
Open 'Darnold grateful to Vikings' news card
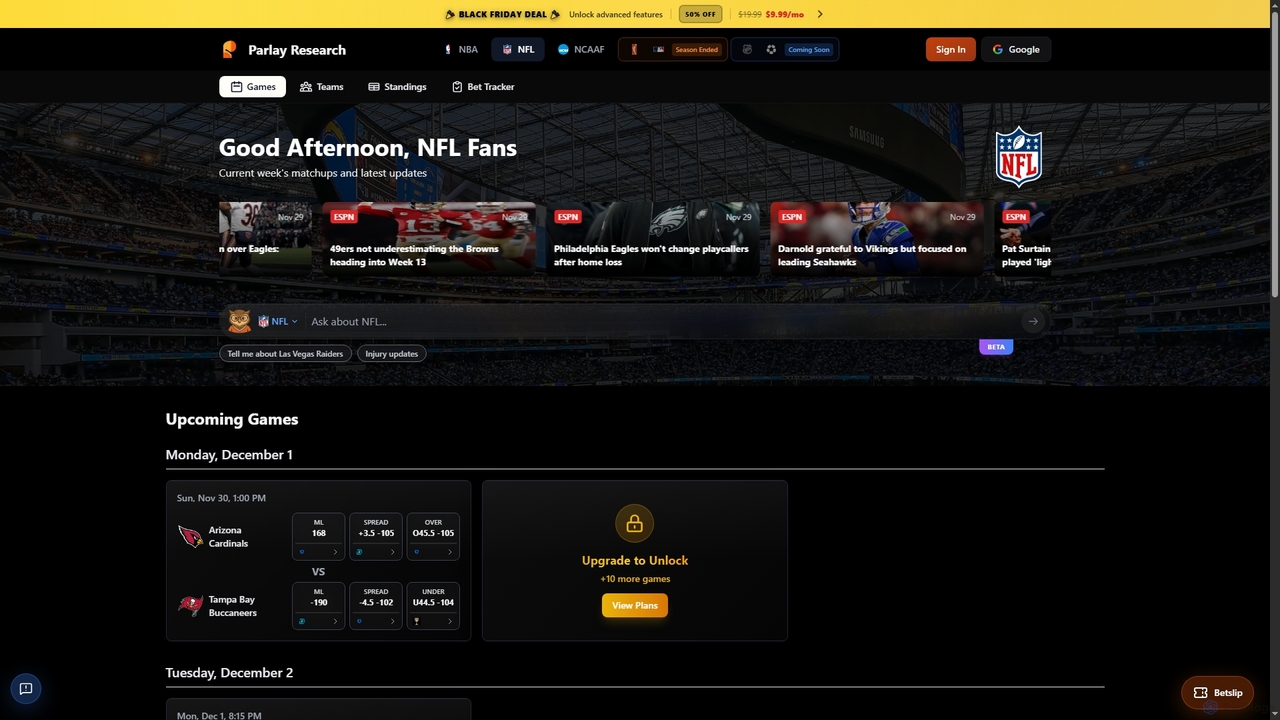(x=877, y=239)
